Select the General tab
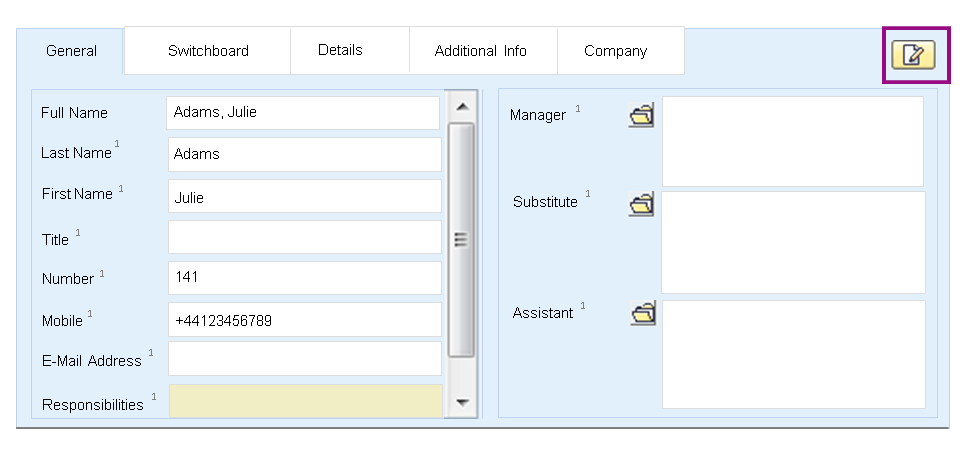 (x=72, y=51)
